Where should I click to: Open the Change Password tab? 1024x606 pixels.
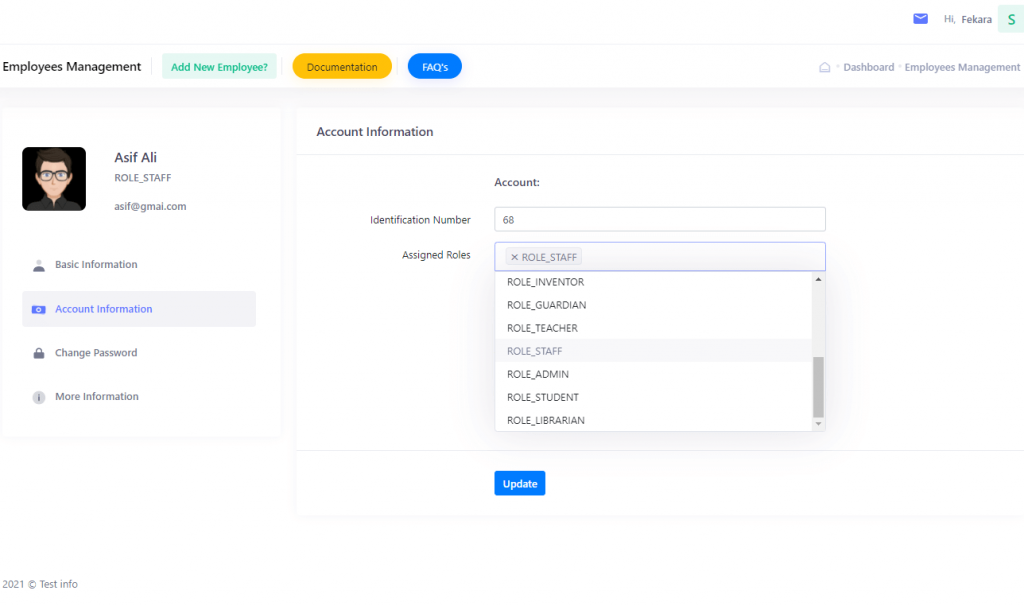(96, 353)
